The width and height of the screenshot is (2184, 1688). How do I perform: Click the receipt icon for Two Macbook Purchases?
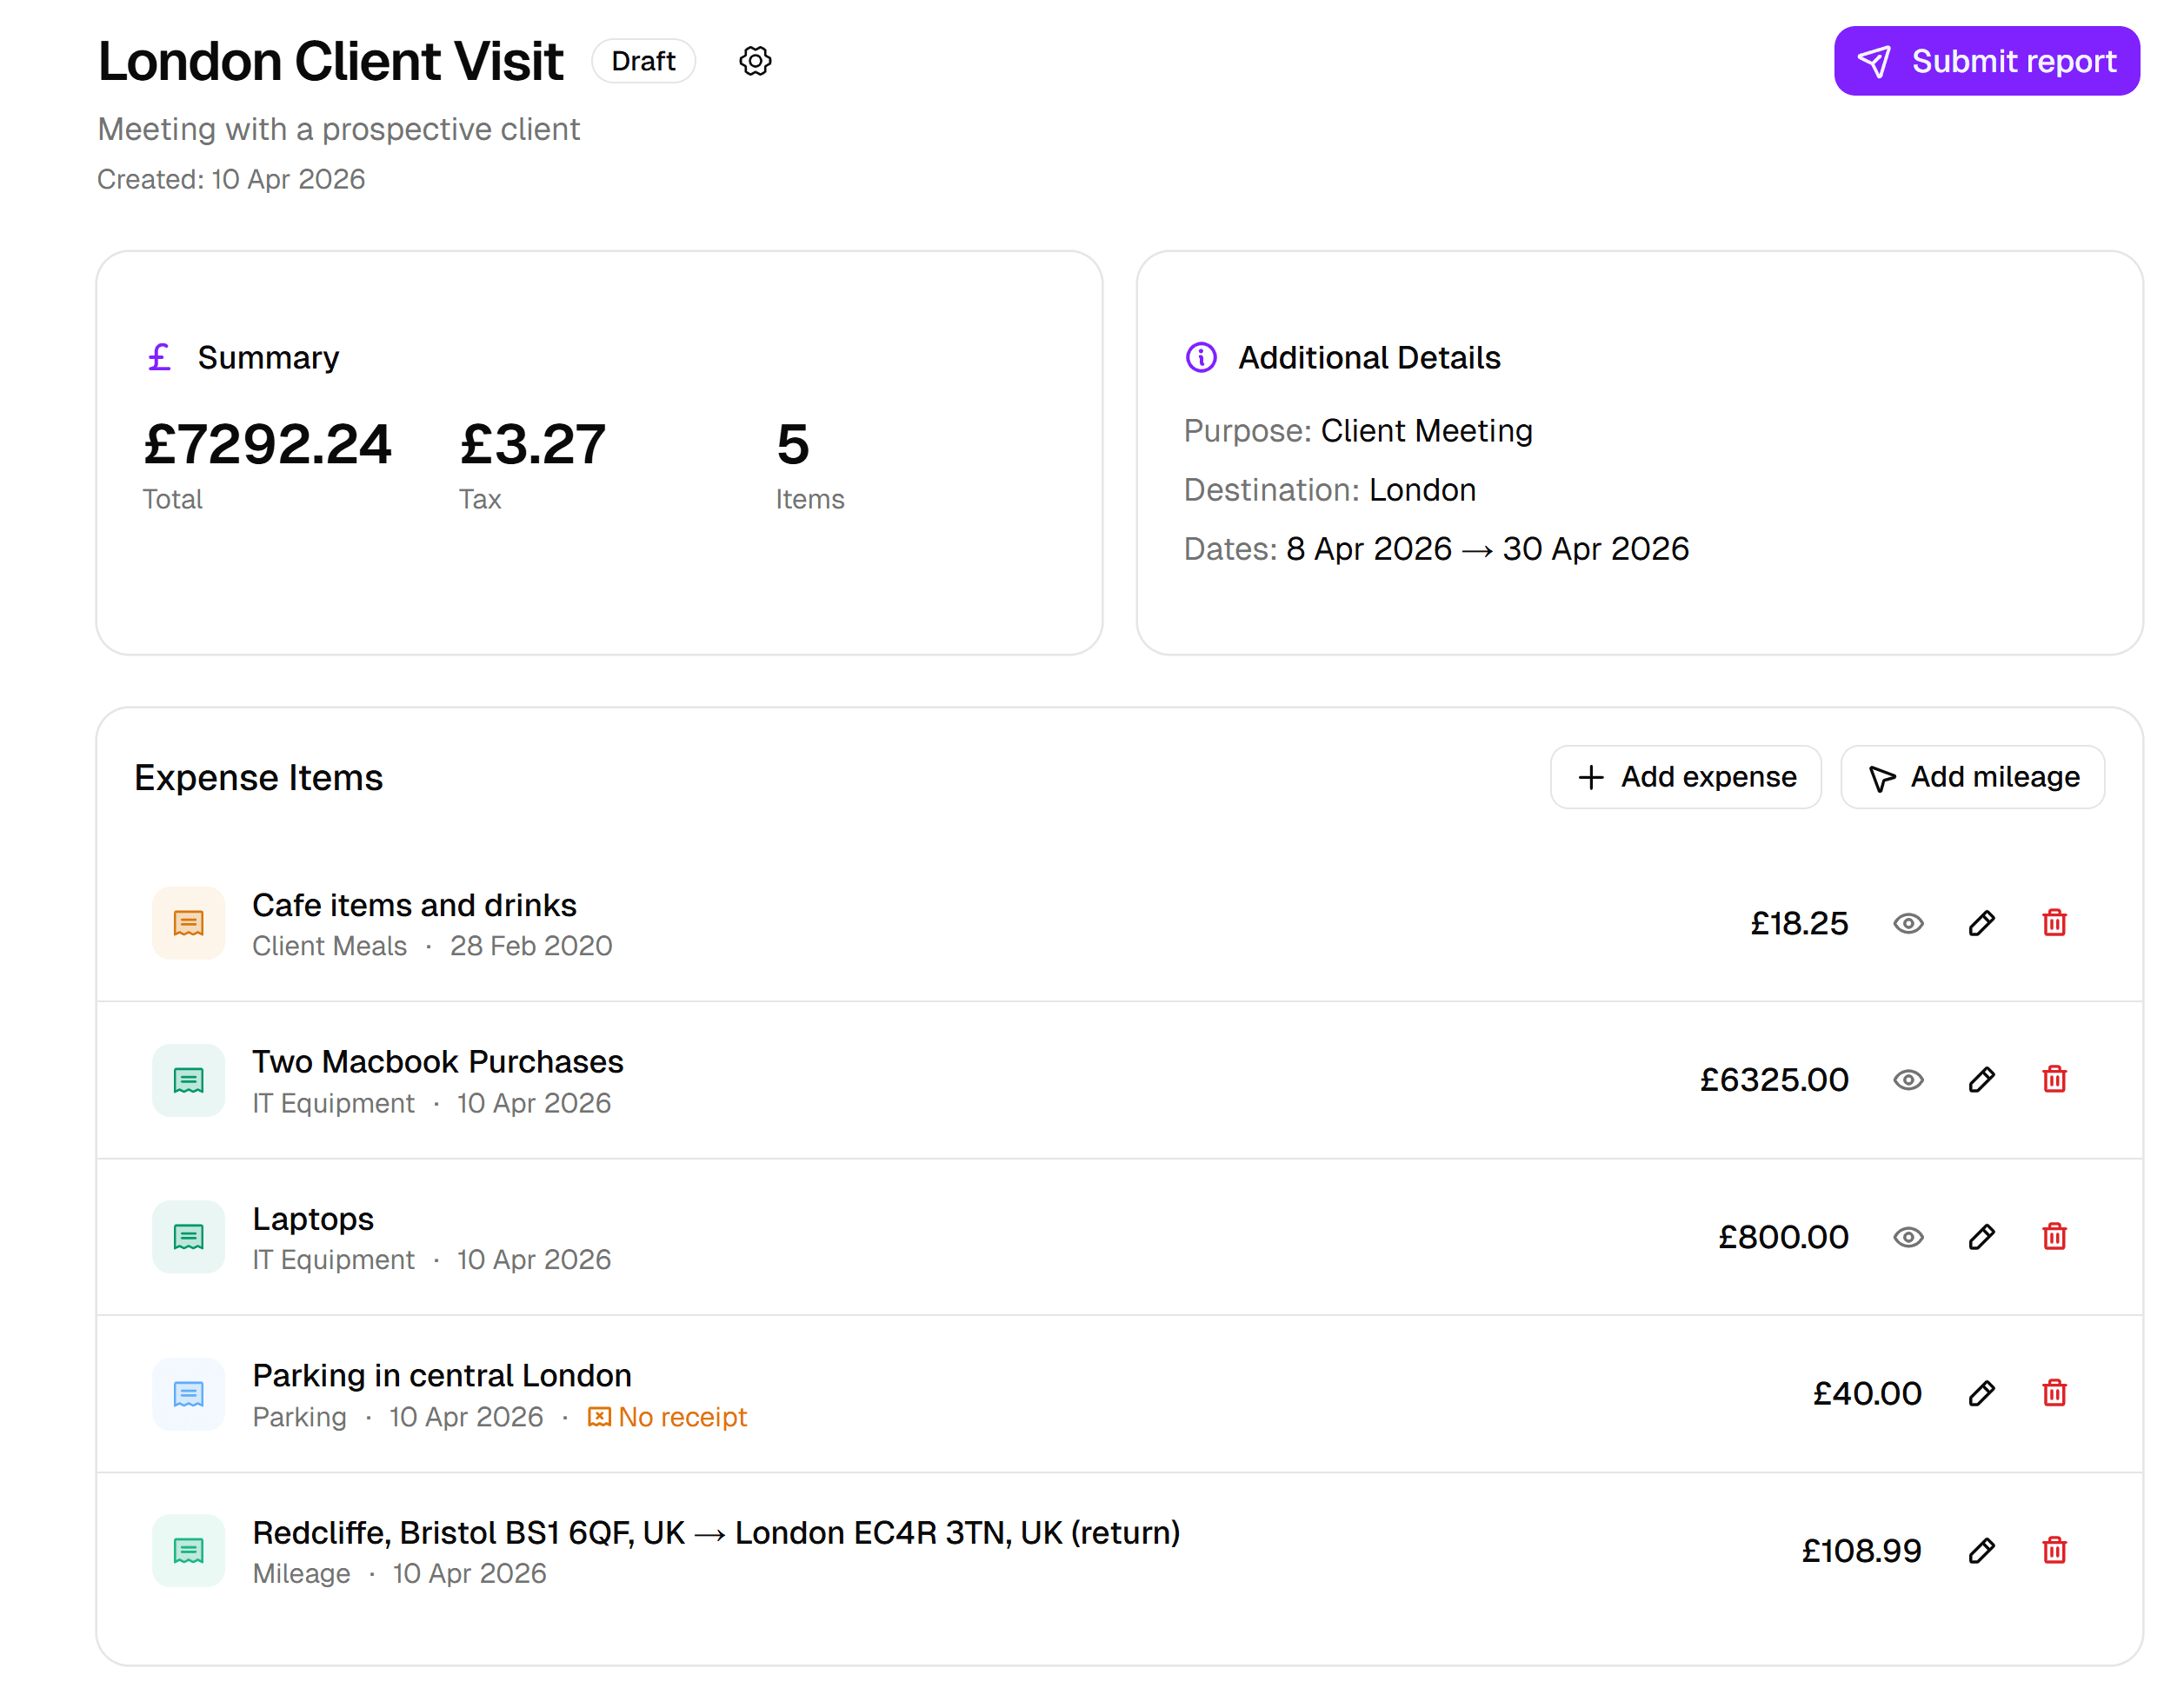click(188, 1080)
